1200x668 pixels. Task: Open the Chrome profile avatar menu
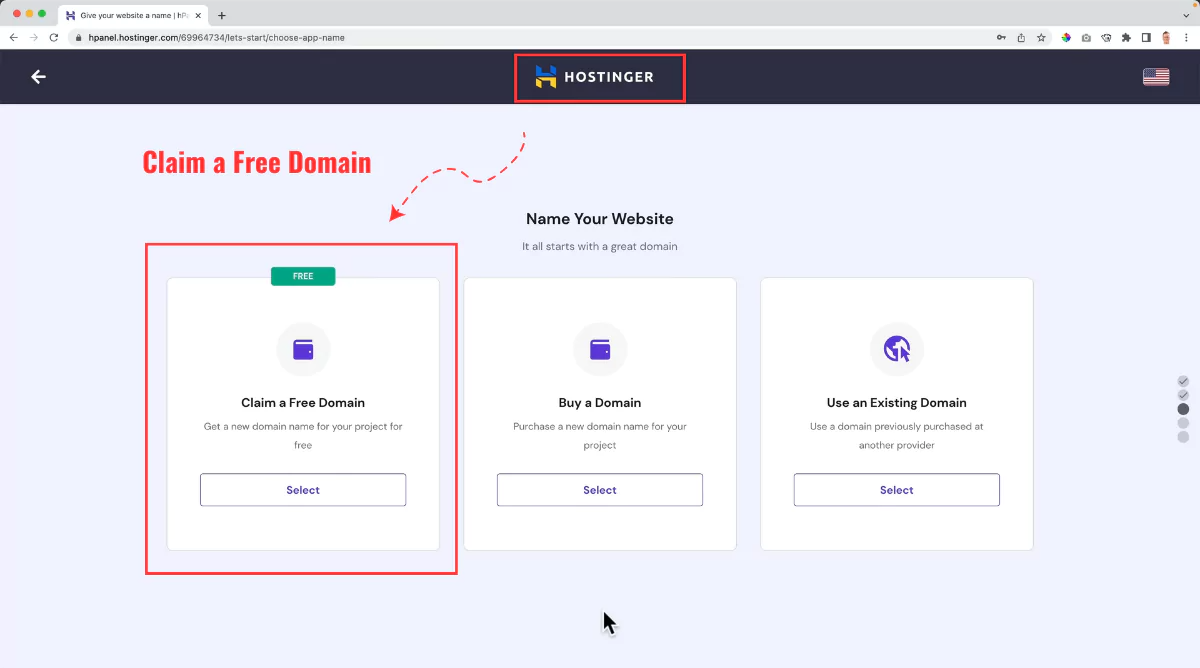click(1166, 38)
